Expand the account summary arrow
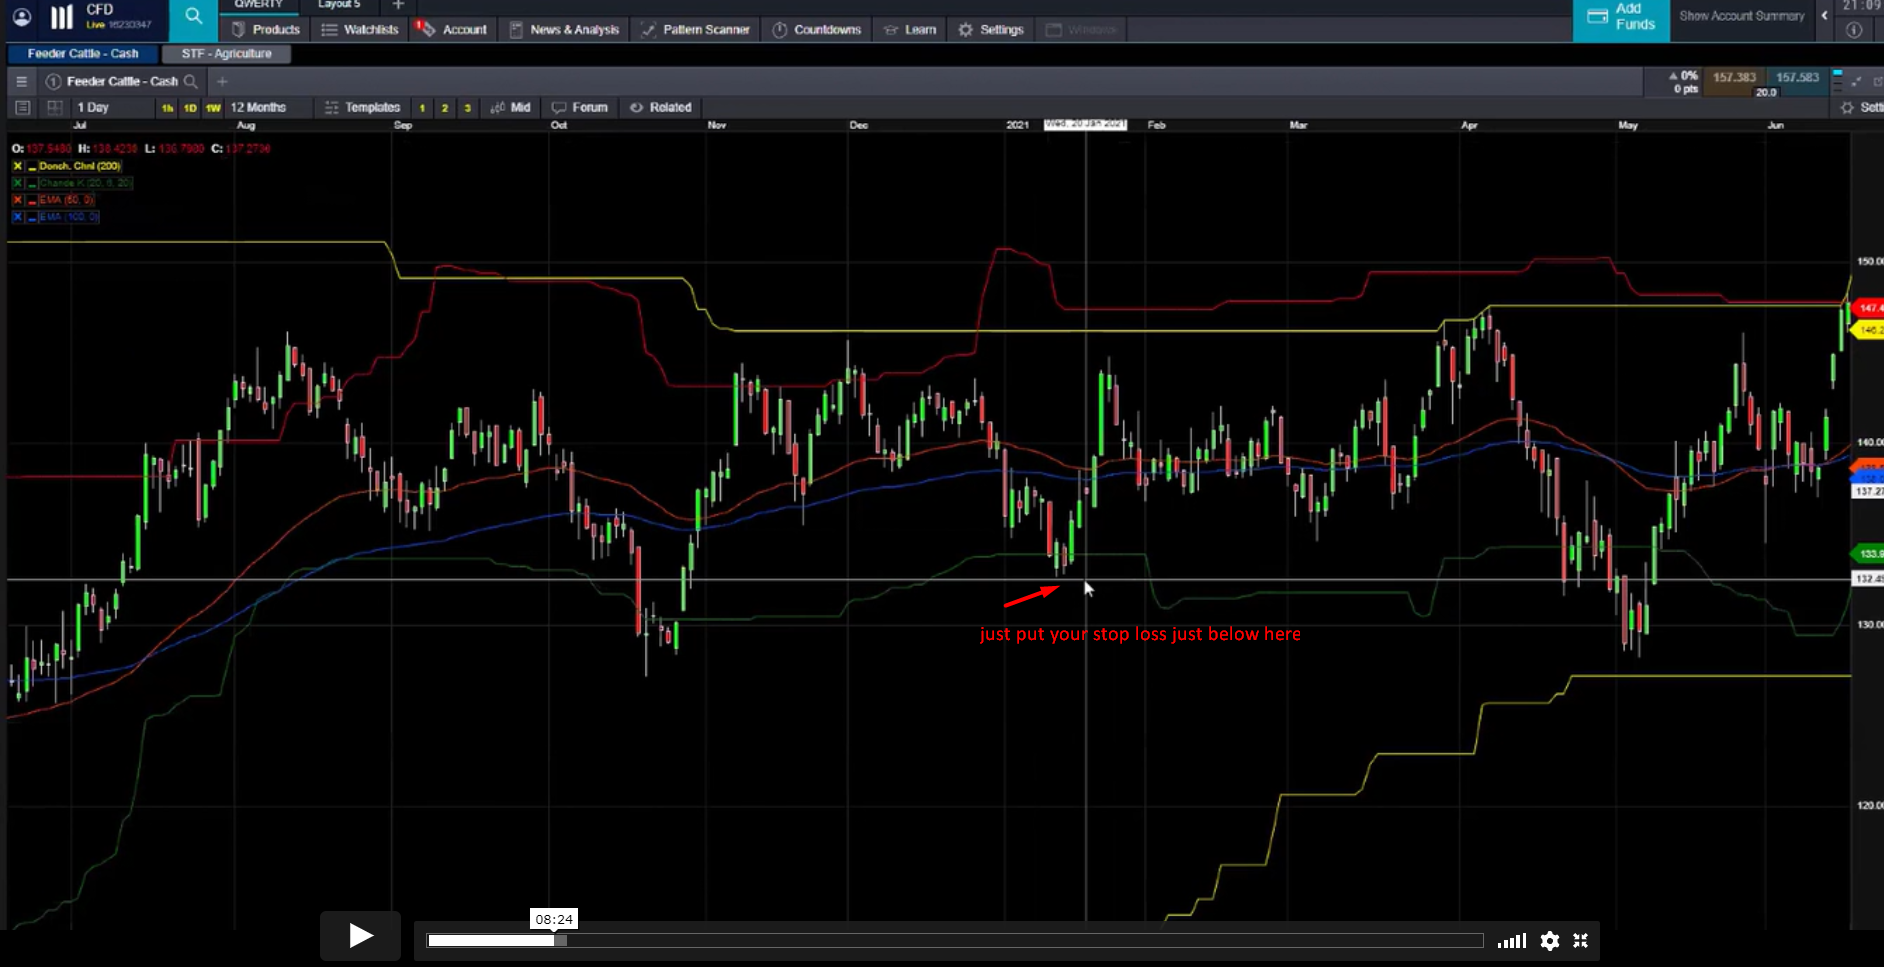The width and height of the screenshot is (1884, 967). [x=1824, y=16]
